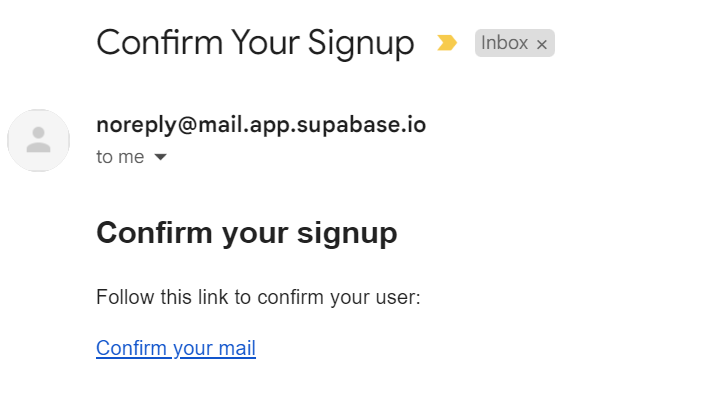
Task: Click the 'Follow this link' body sentence
Action: (258, 297)
